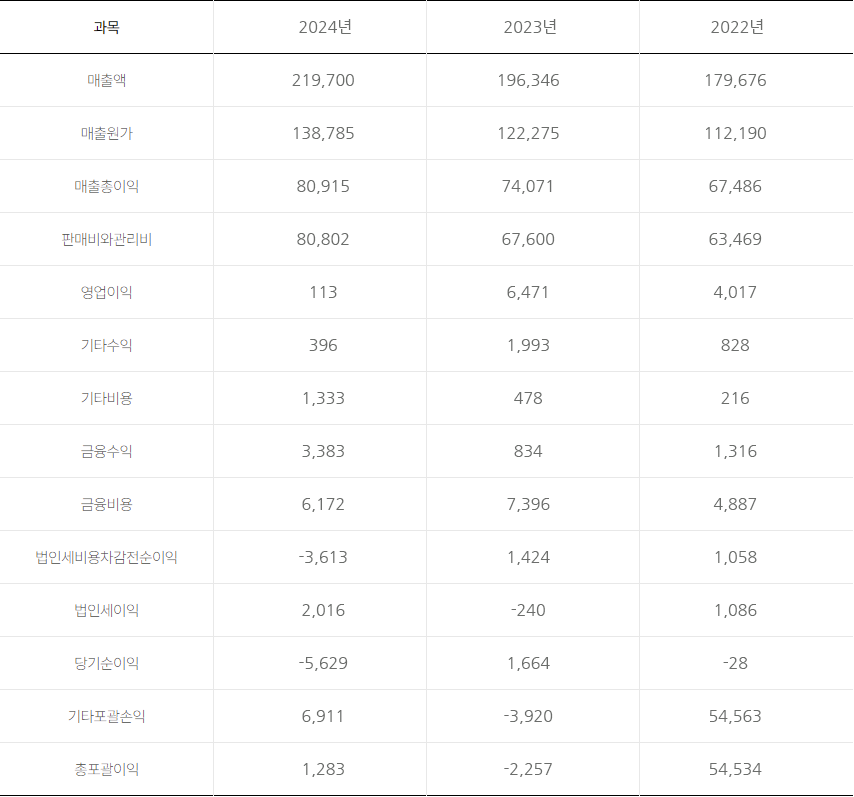Click the 영업이익 row label
This screenshot has height=797, width=854.
click(106, 292)
